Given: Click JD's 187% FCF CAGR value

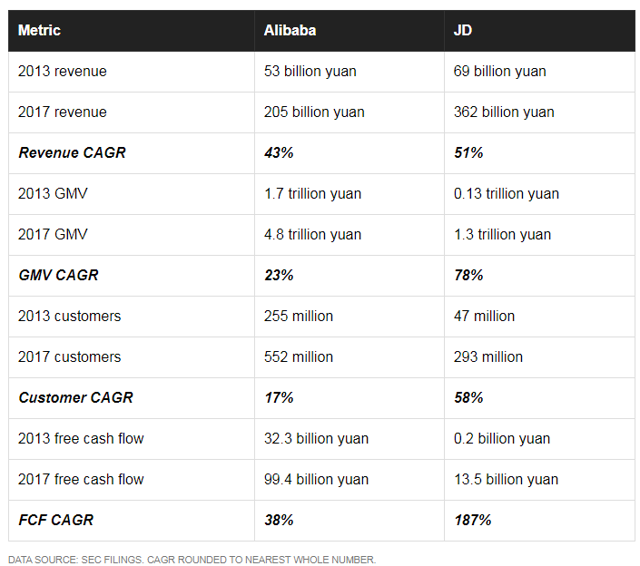Looking at the screenshot, I should [x=472, y=520].
